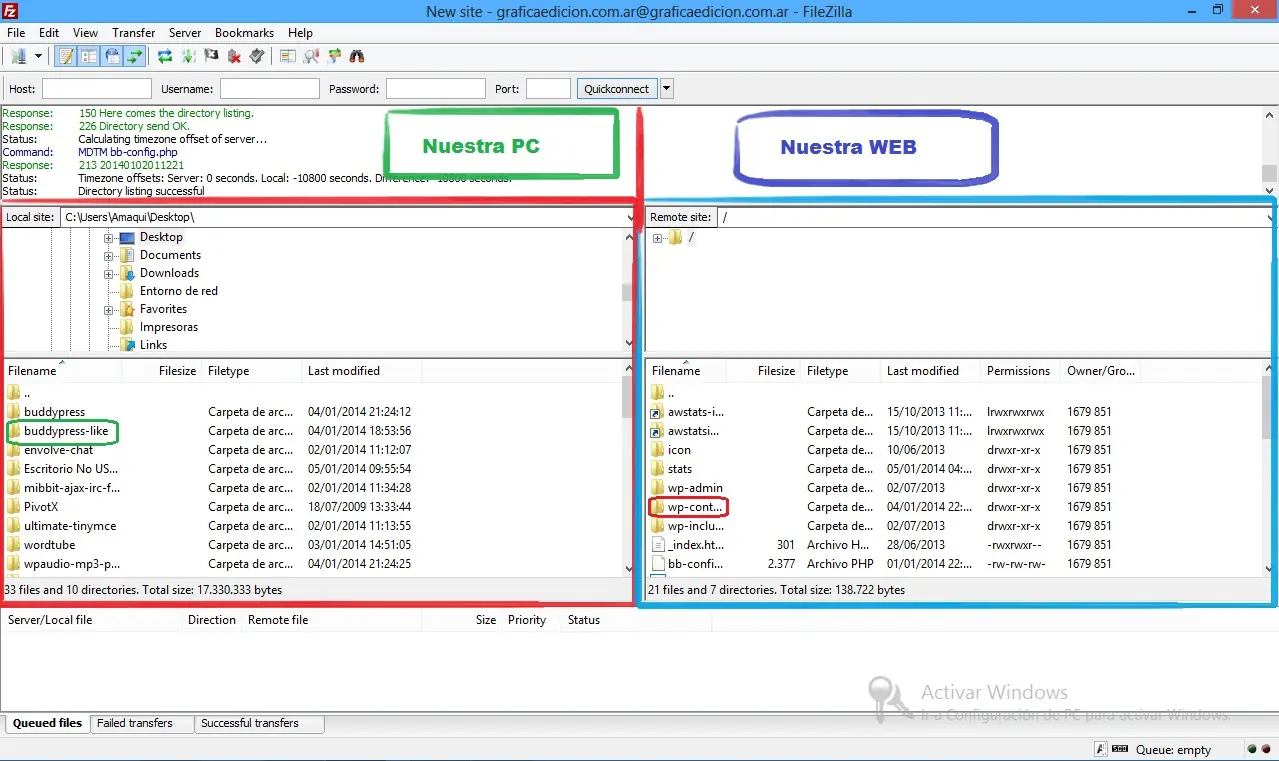Viewport: 1279px width, 761px height.
Task: Select the remote stats folder
Action: pos(680,469)
